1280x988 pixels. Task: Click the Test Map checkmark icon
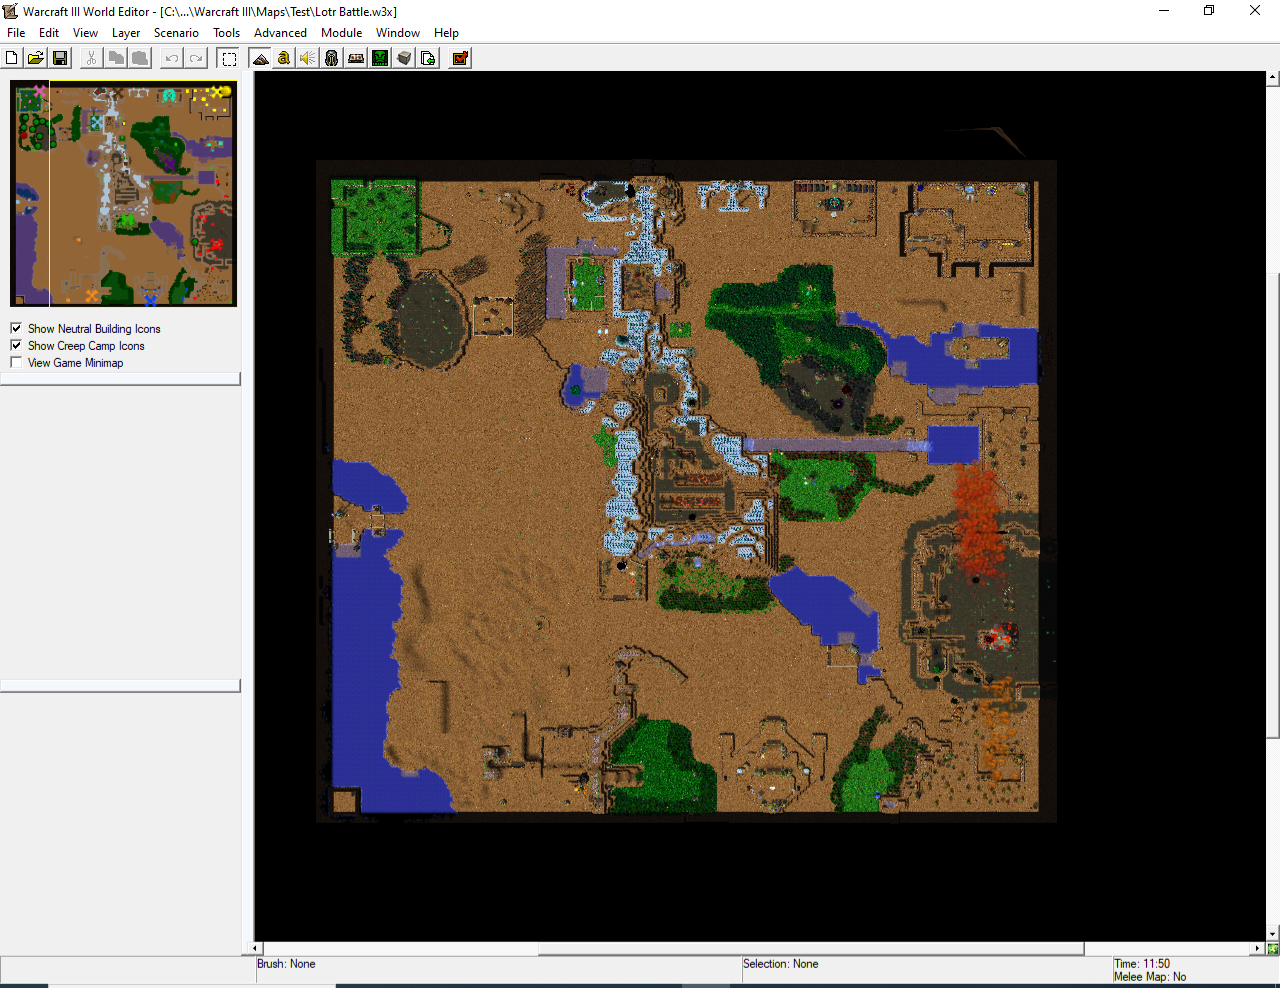(x=460, y=58)
